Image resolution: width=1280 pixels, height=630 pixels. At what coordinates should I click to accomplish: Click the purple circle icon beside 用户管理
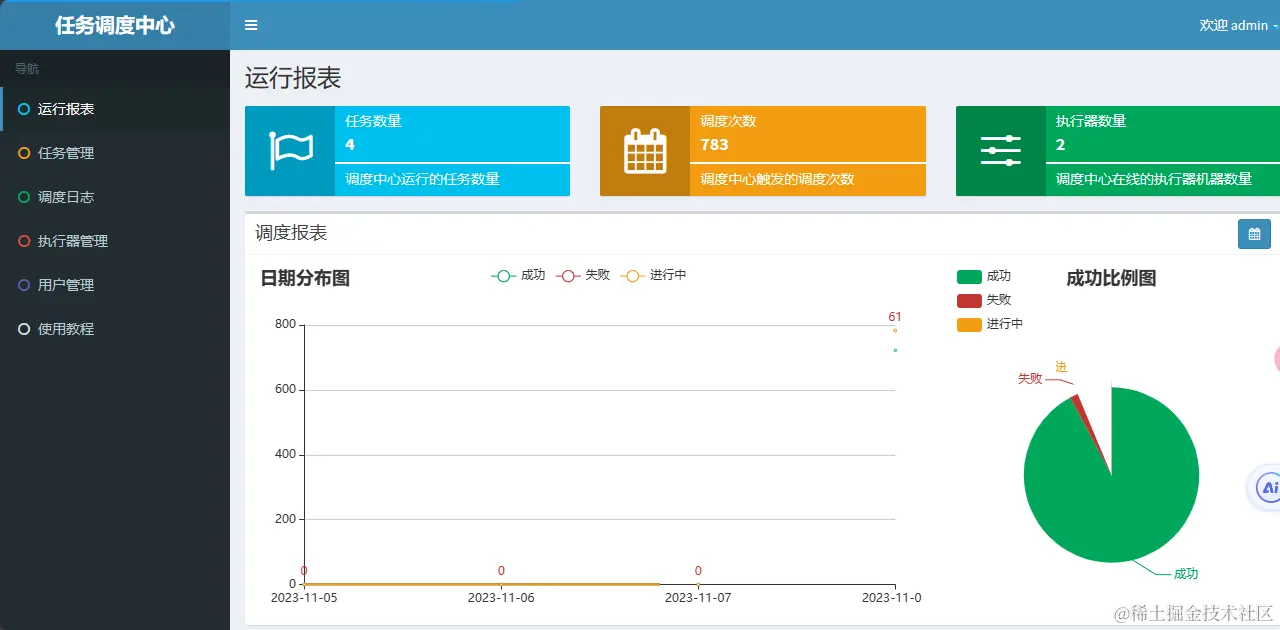24,285
